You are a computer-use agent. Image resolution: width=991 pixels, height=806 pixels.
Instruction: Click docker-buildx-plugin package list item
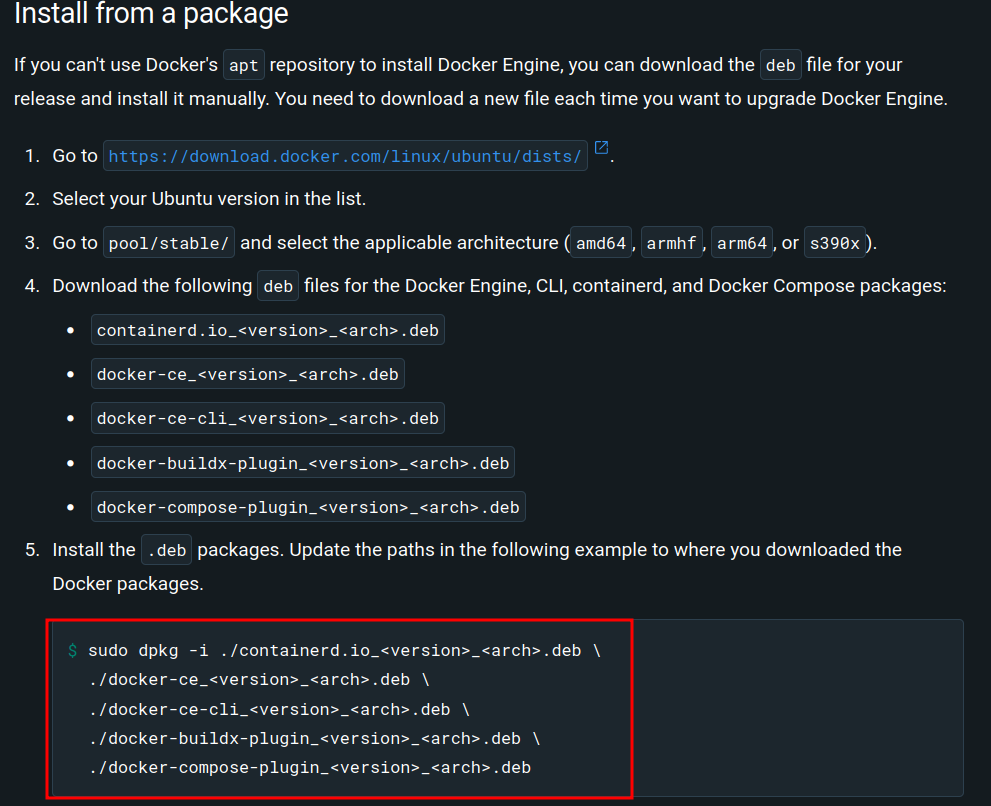303,463
